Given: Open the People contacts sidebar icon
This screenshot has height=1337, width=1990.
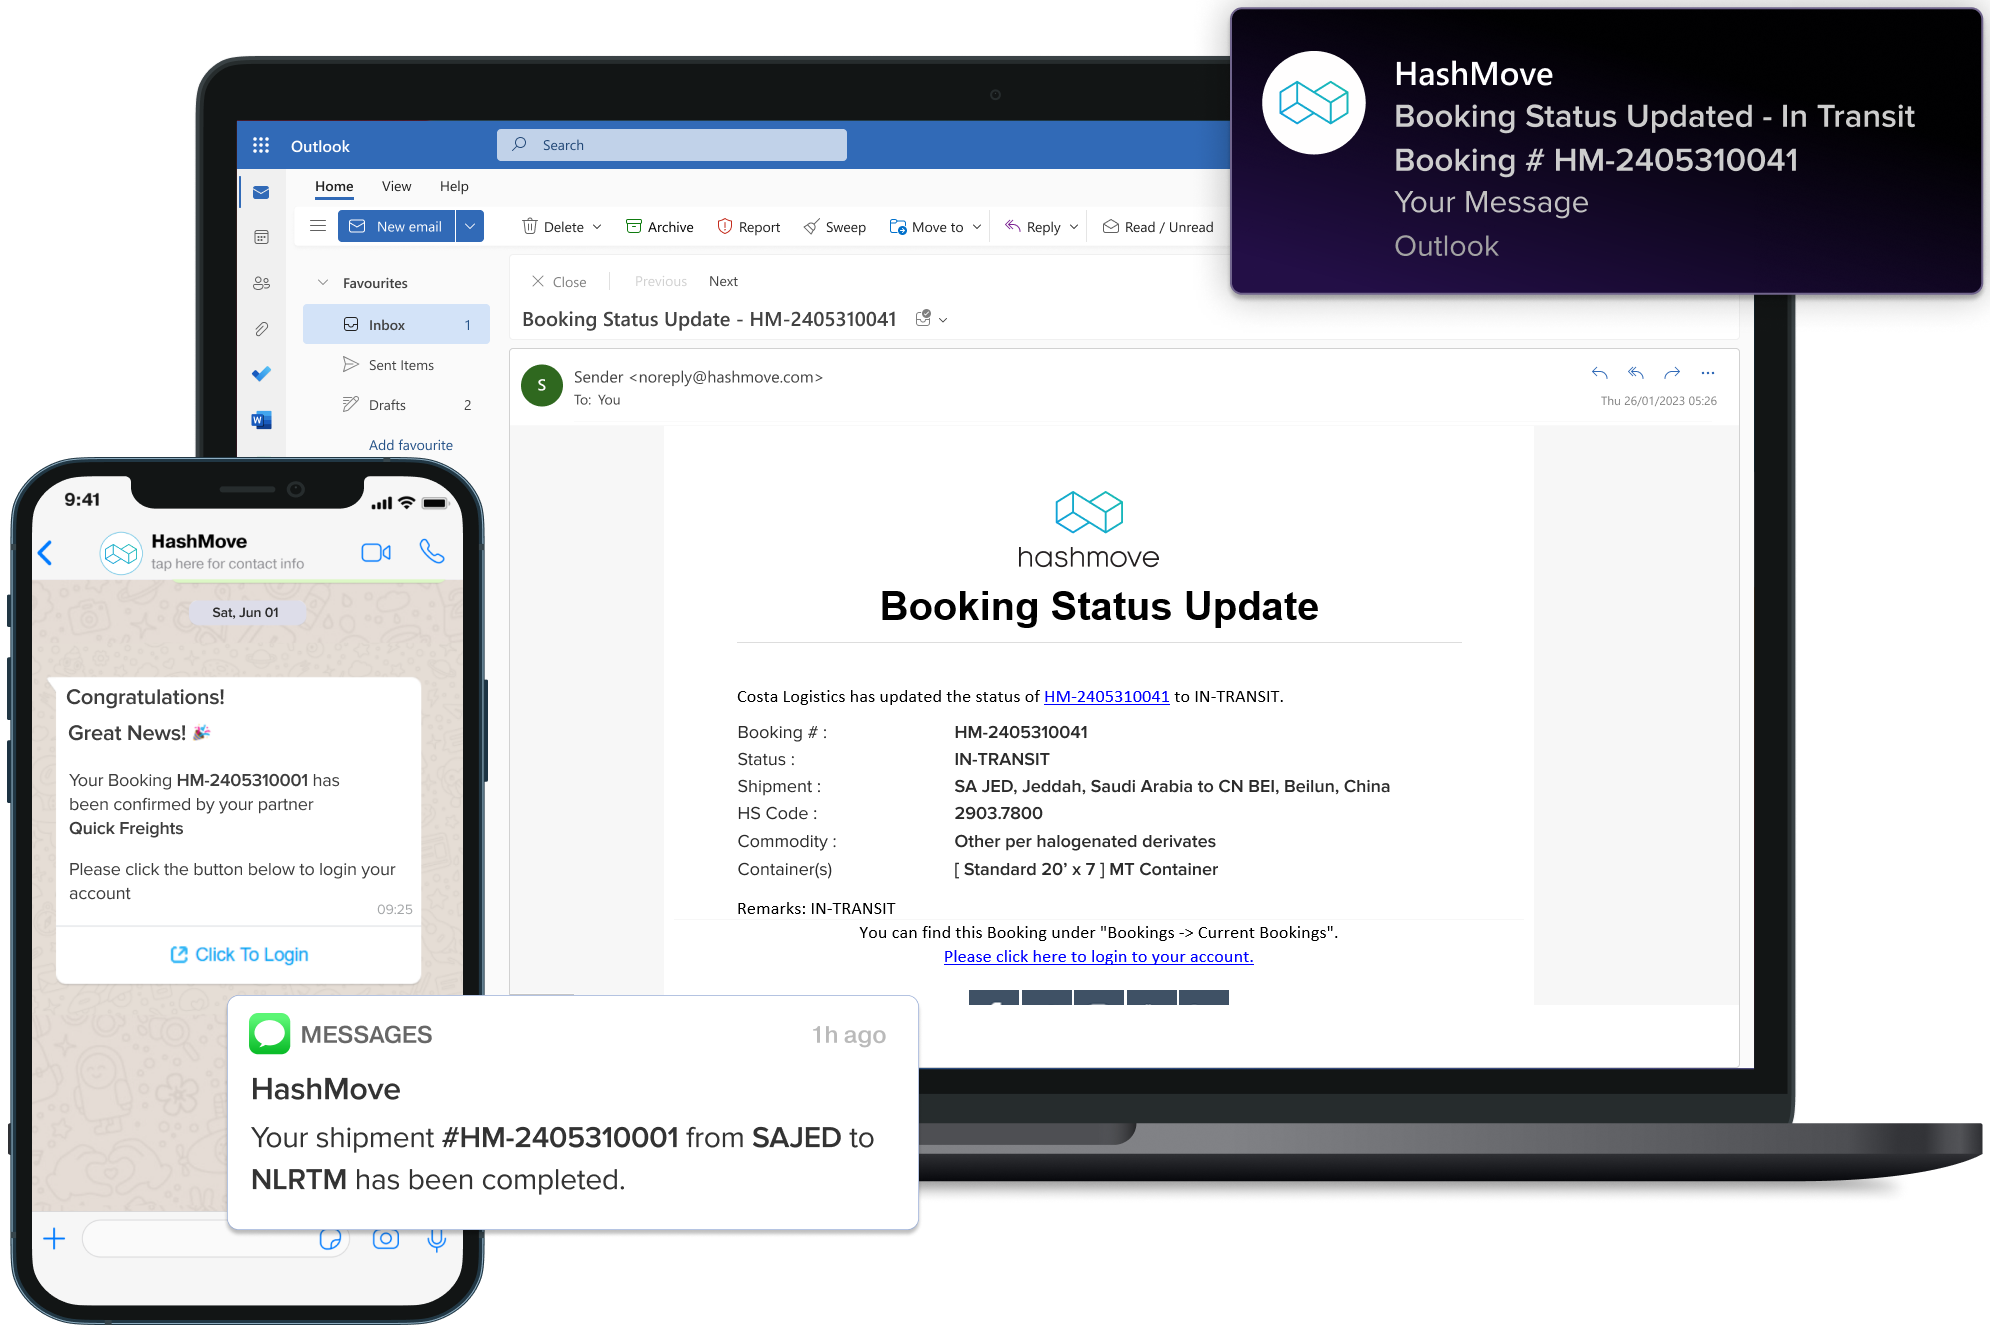Looking at the screenshot, I should (261, 283).
